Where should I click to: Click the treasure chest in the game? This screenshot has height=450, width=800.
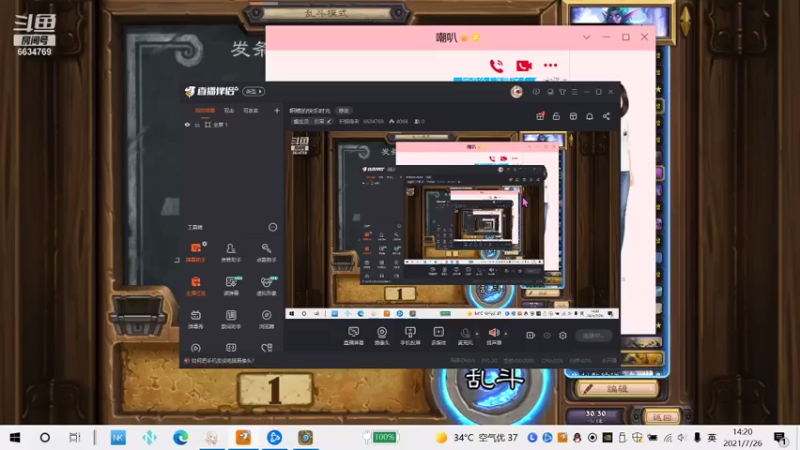[139, 315]
